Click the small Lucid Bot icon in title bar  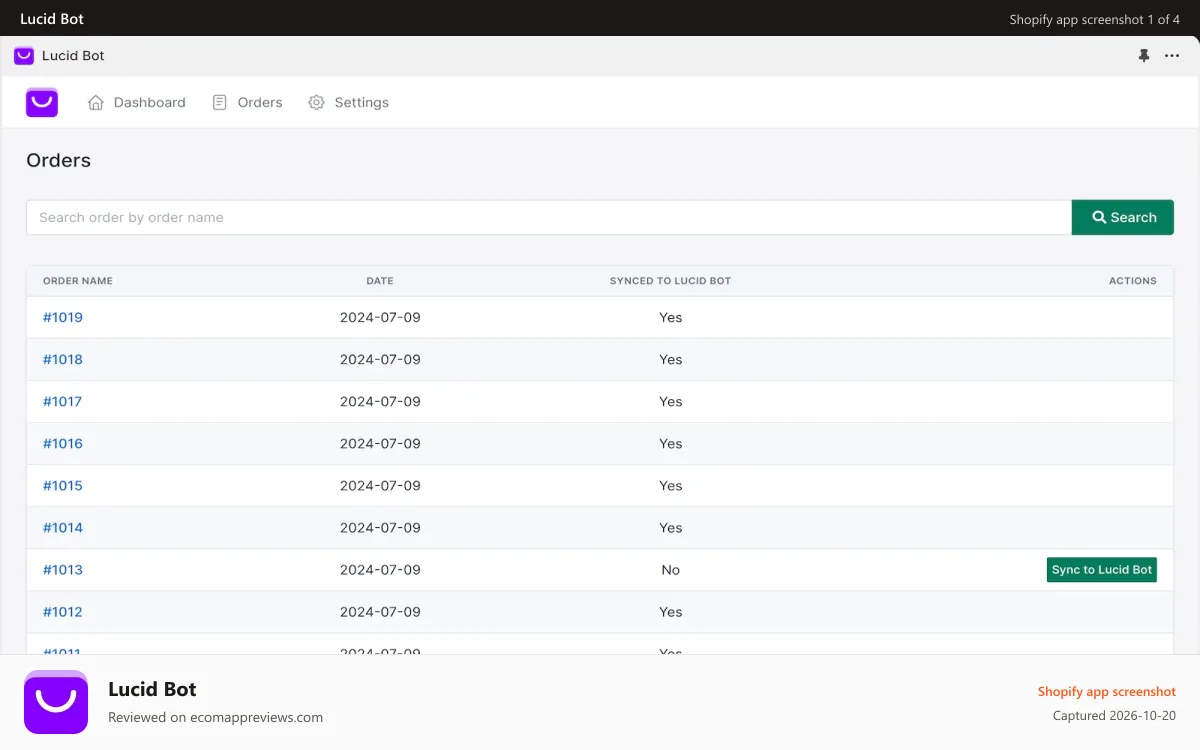pos(24,56)
